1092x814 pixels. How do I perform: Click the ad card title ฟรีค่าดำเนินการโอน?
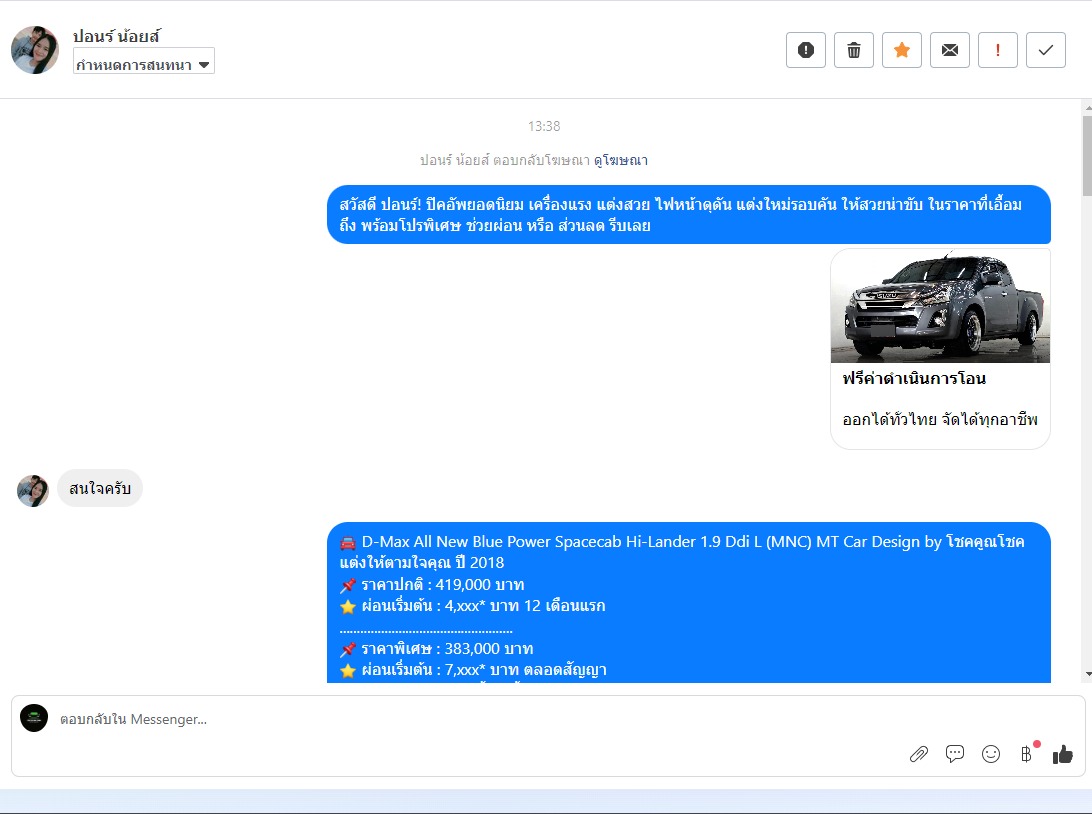click(x=915, y=379)
